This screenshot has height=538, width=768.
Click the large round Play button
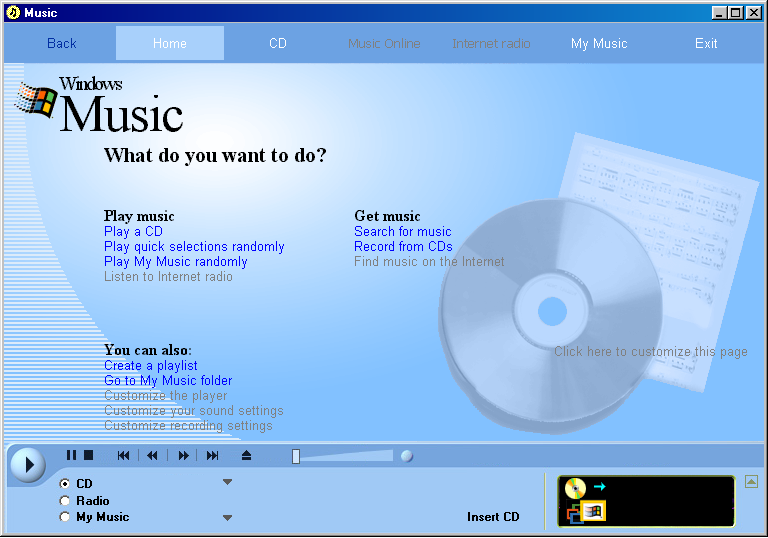28,464
